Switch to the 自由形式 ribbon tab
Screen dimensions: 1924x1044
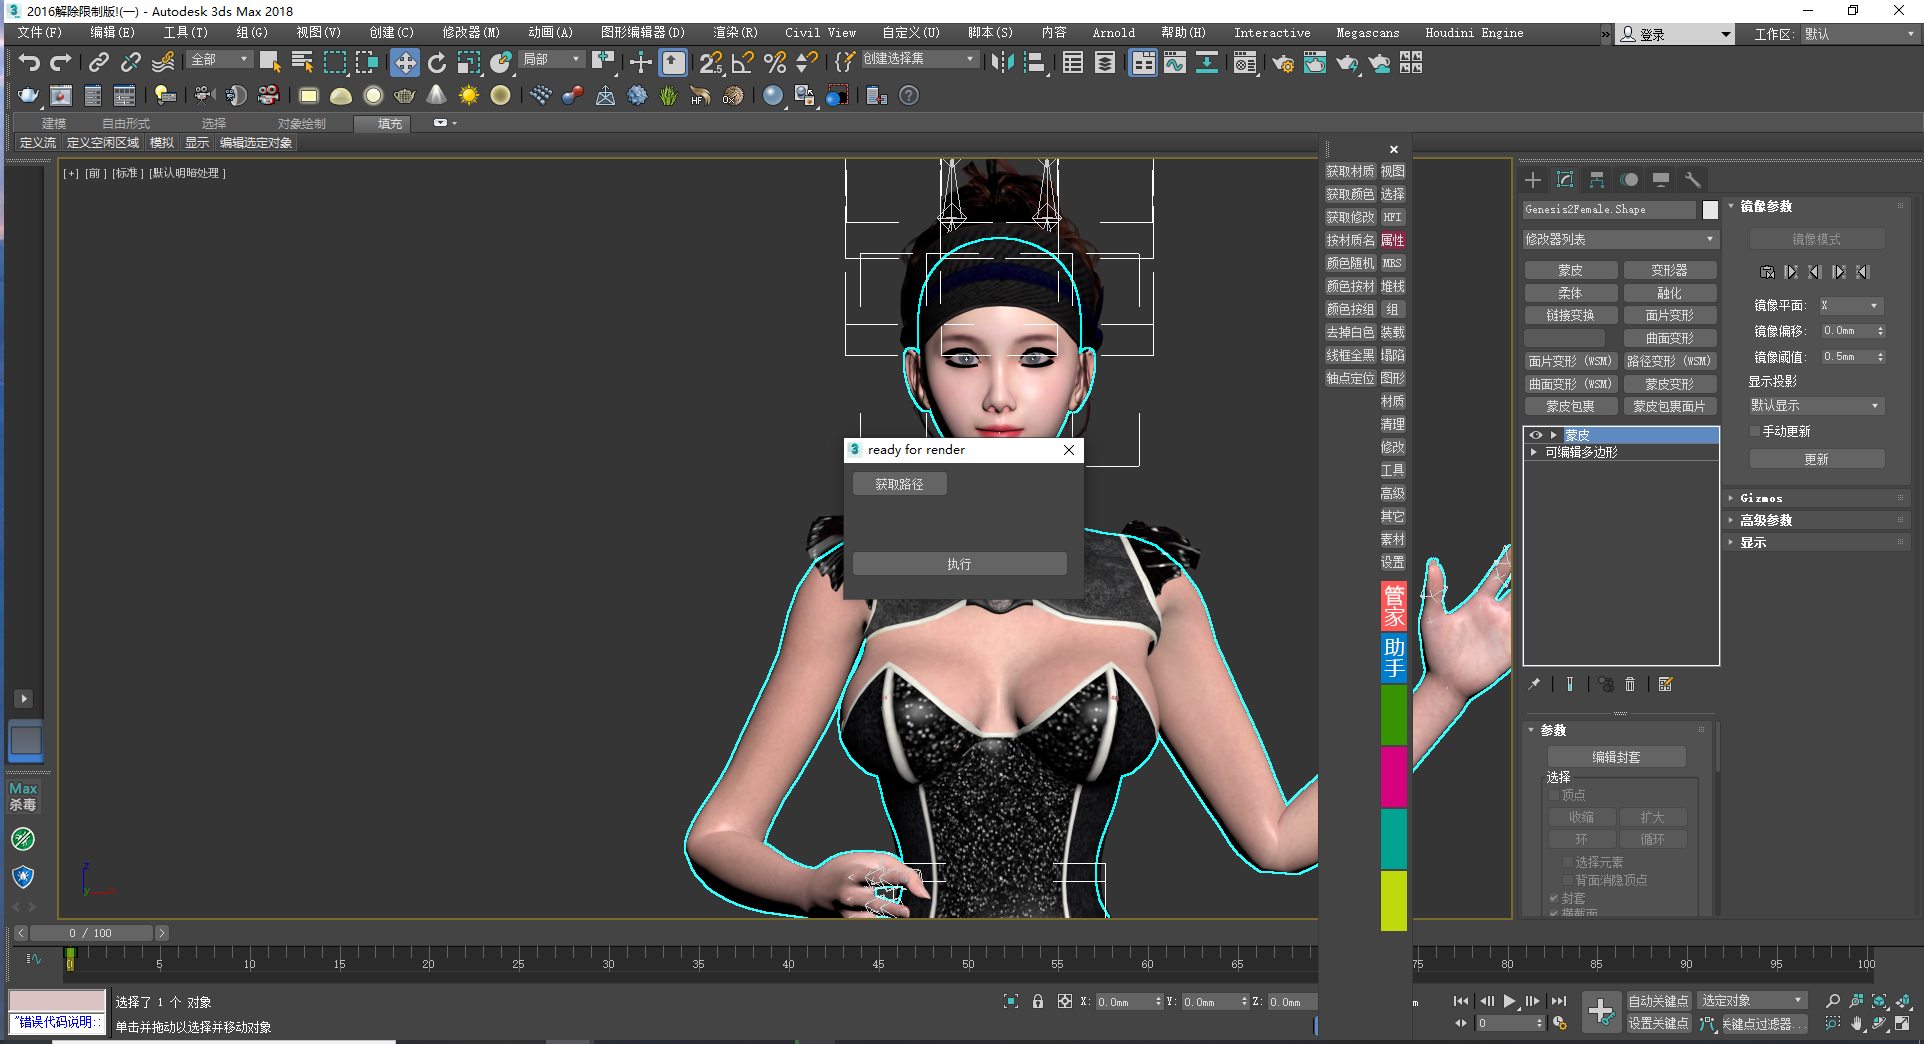(126, 124)
